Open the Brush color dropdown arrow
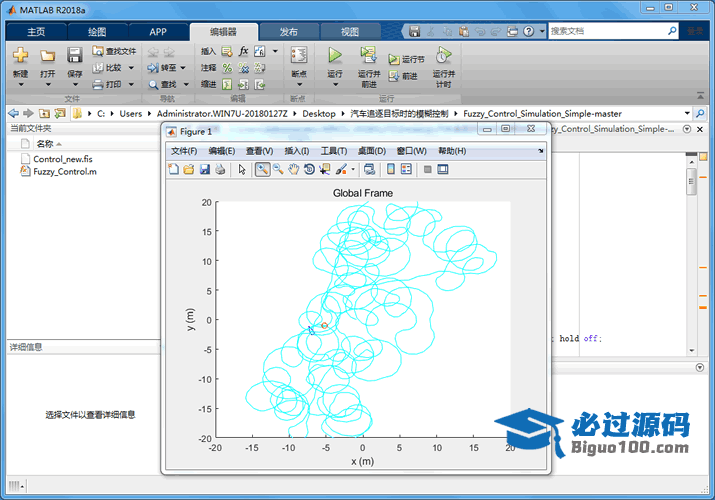 [353, 170]
